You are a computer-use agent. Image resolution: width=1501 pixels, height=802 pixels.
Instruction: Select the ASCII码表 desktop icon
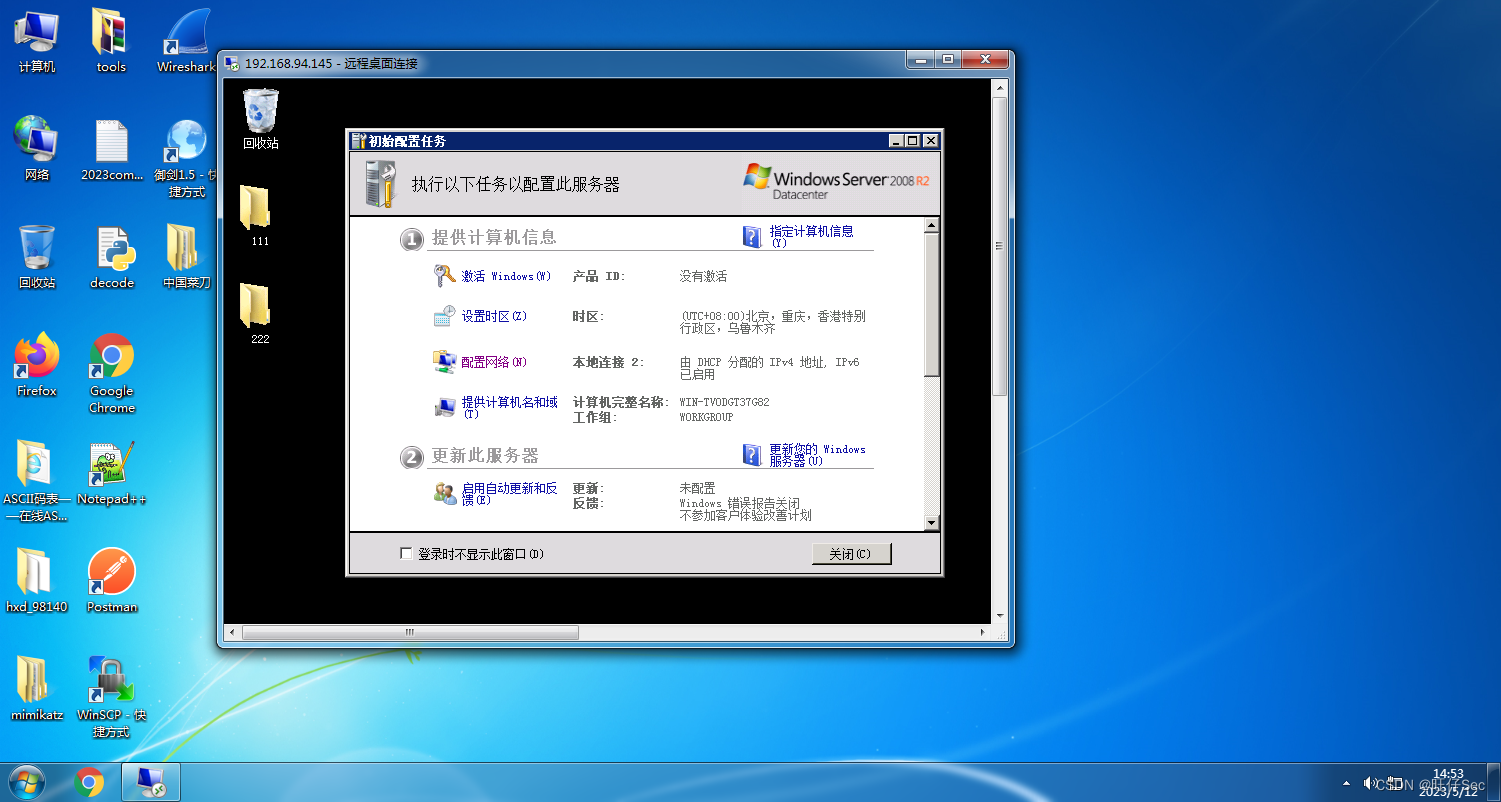[x=37, y=481]
